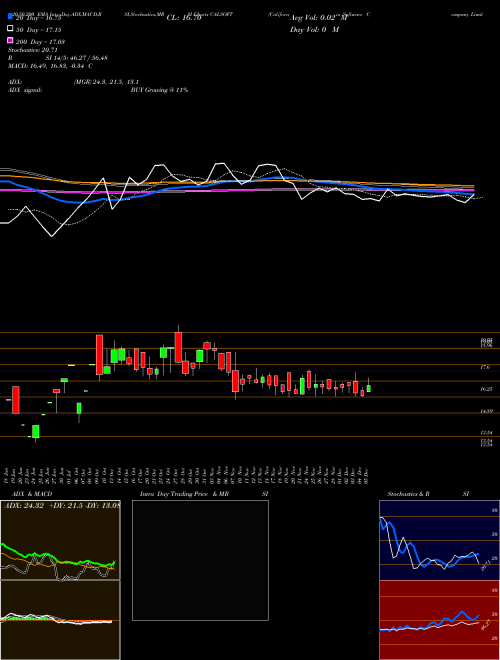Click the MACD sub-chart below ADX

pos(60,620)
